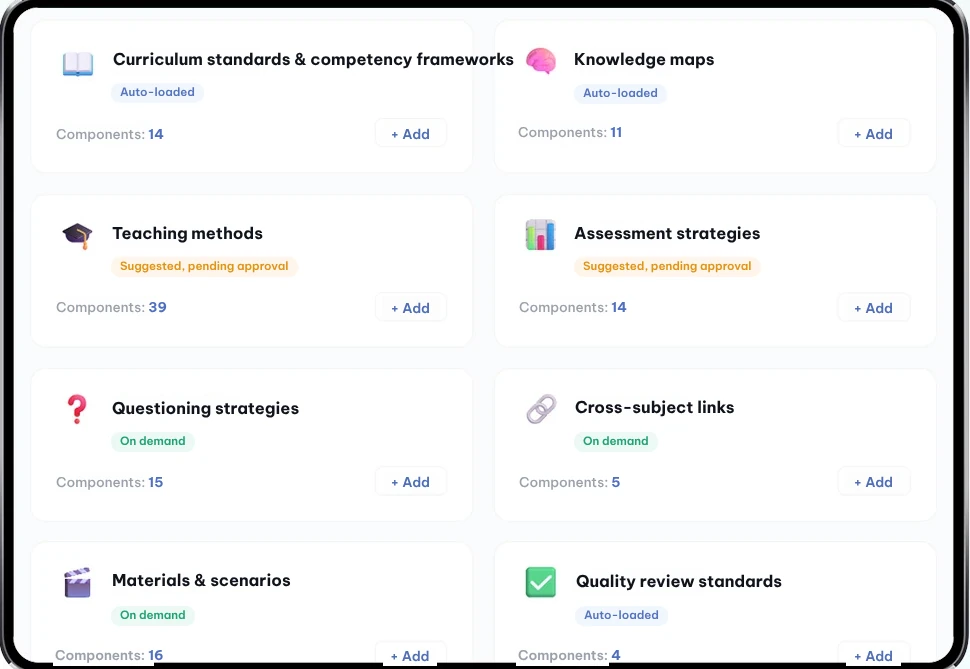This screenshot has height=669, width=970.
Task: Click the Auto-loaded badge under Knowledge maps
Action: [x=620, y=93]
